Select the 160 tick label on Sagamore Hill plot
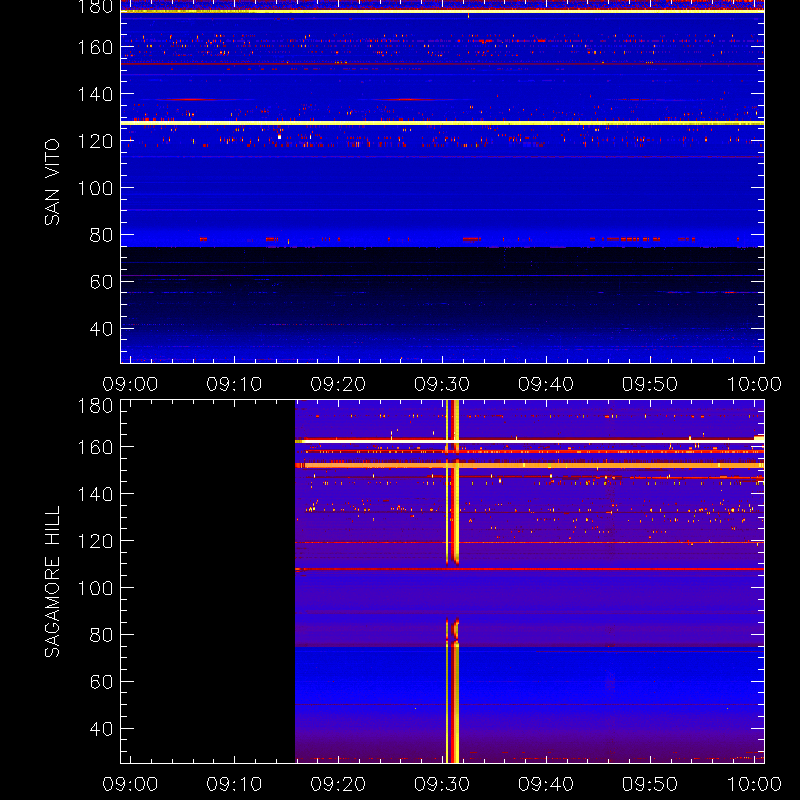This screenshot has width=800, height=800. (x=95, y=447)
